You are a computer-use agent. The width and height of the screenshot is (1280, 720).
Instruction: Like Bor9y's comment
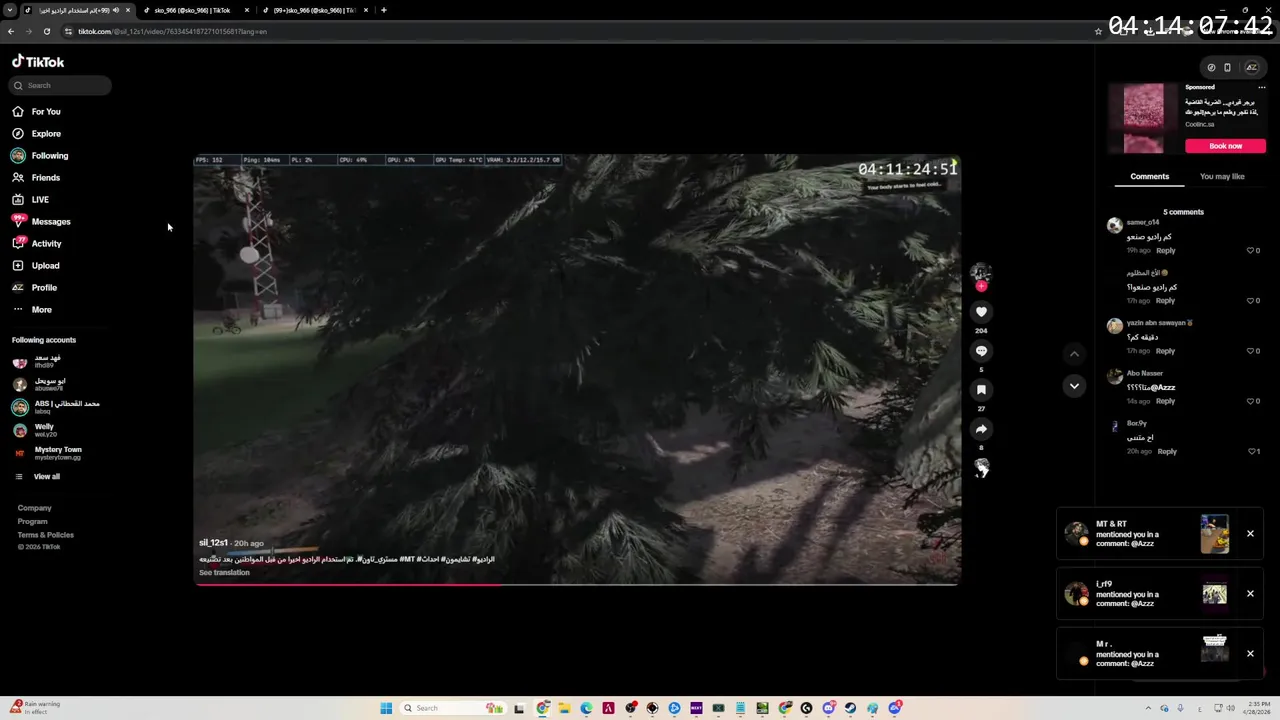pyautogui.click(x=1253, y=451)
